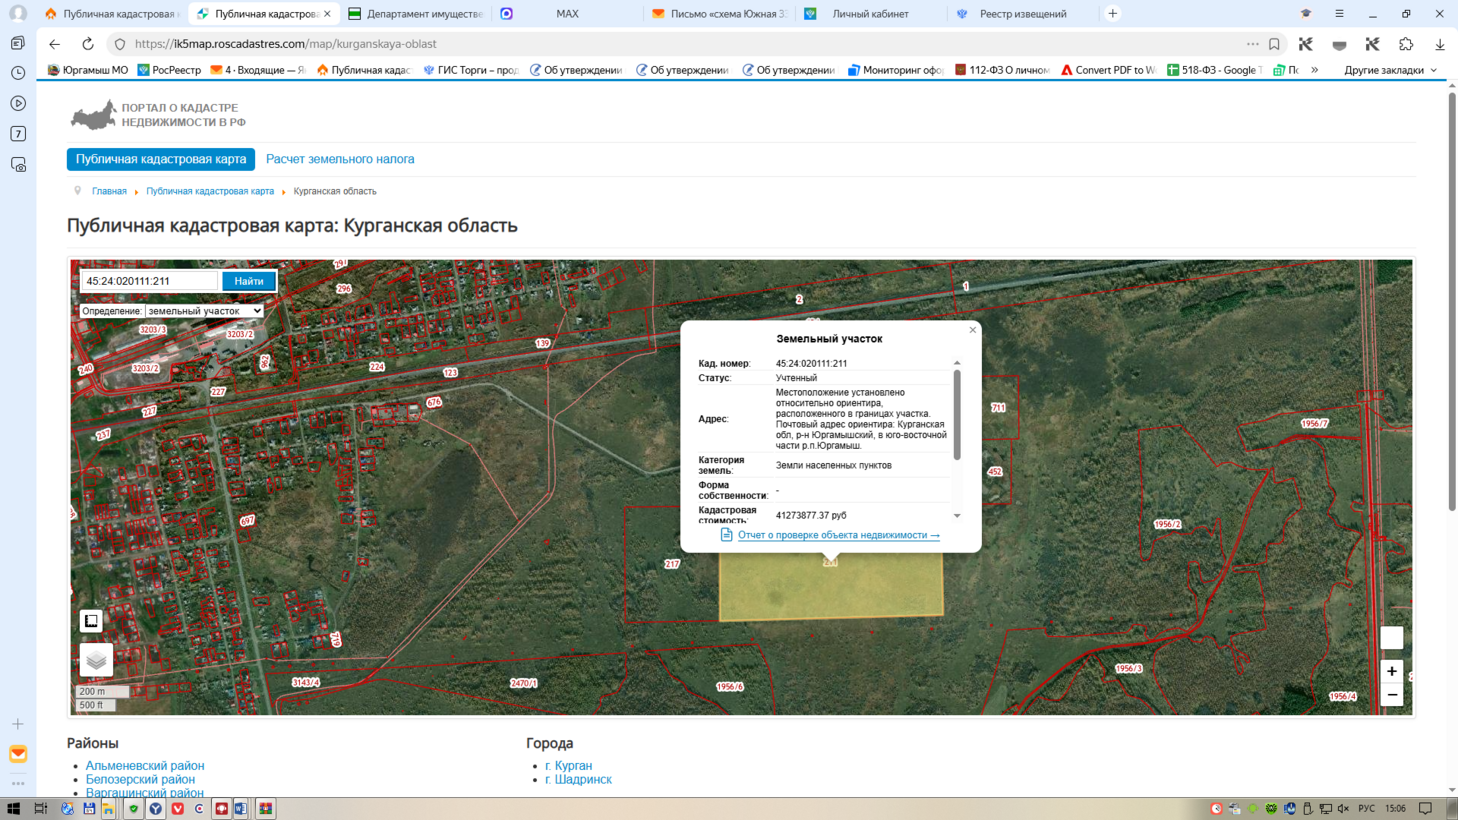Click the map layers icon
Screen dimensions: 1458x820
(96, 660)
